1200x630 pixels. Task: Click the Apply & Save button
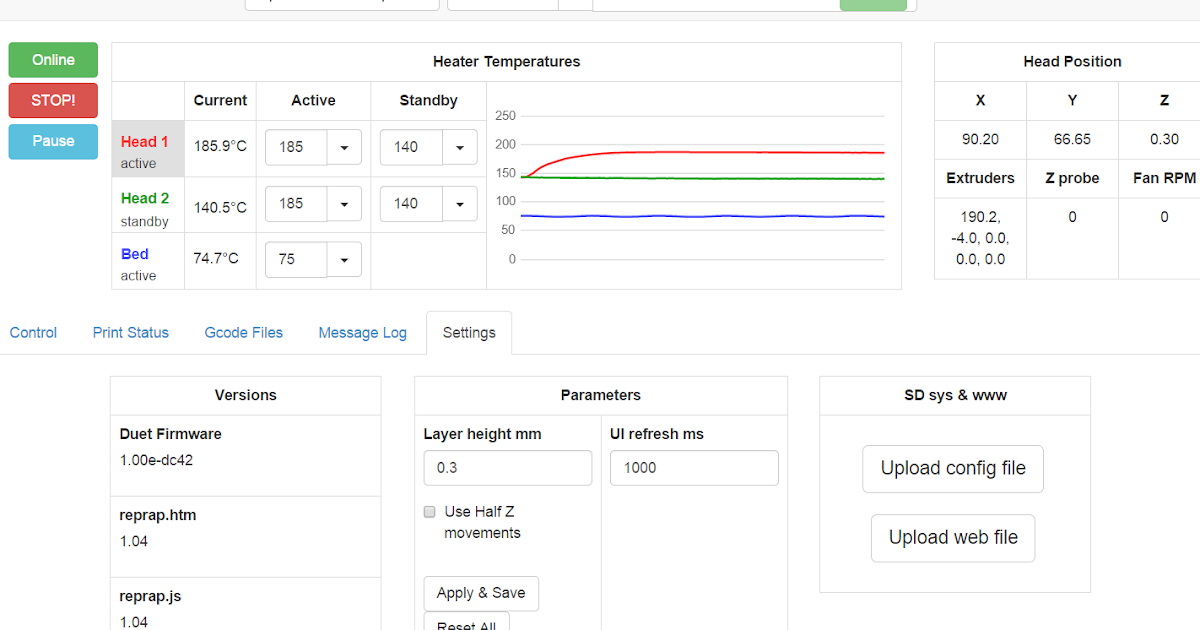click(481, 593)
